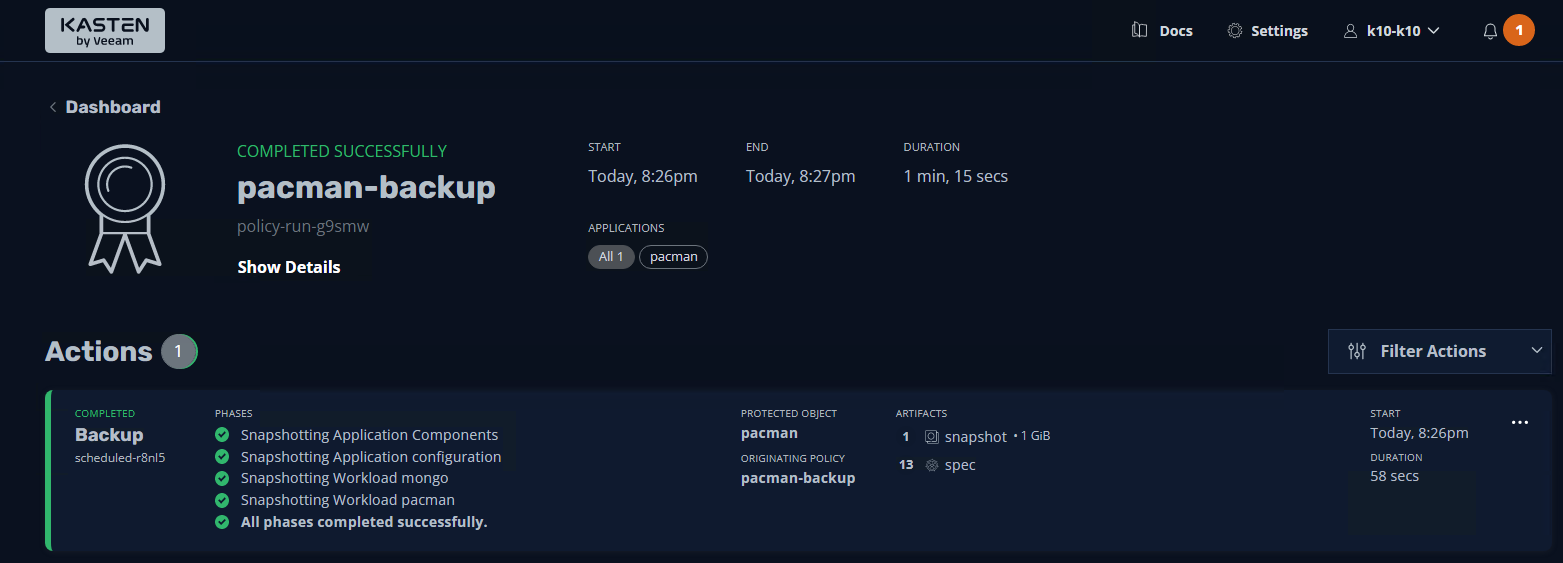
Task: Click the filter sliders icon
Action: (x=1357, y=351)
